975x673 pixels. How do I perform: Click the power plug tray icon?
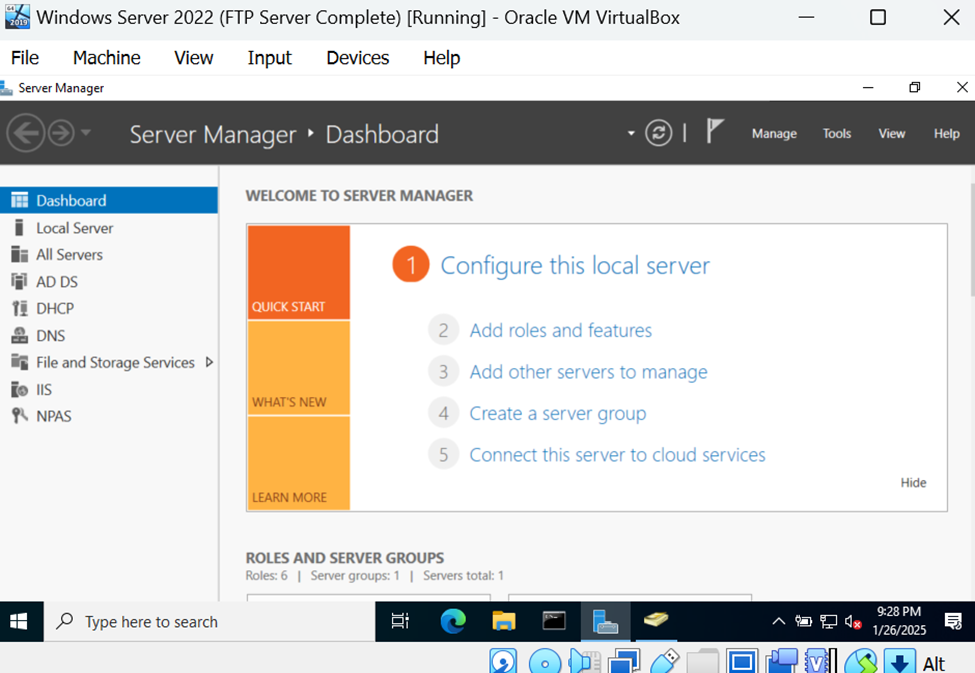pos(803,621)
